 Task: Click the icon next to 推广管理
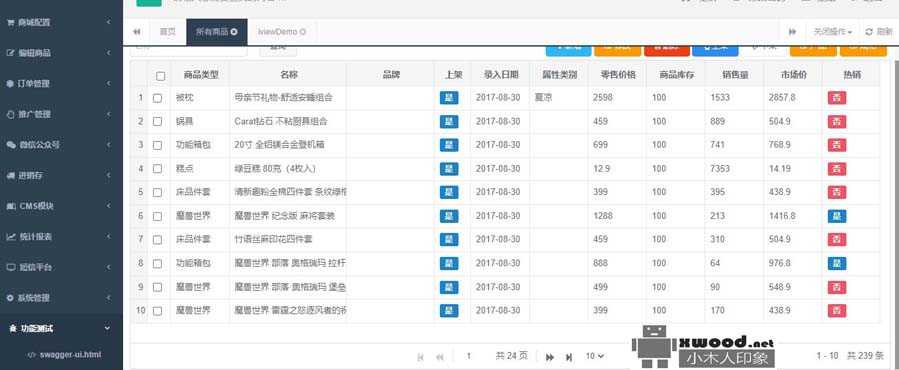pos(10,114)
